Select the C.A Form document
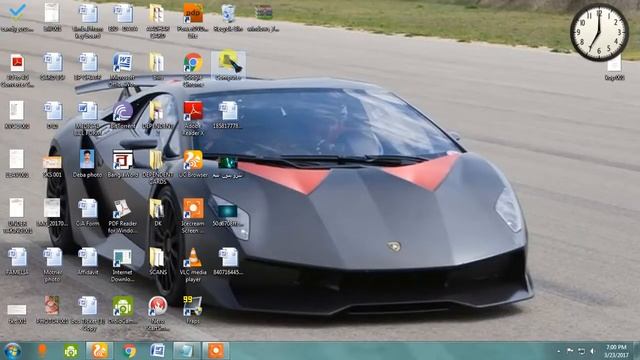The width and height of the screenshot is (640, 360). pos(87,213)
